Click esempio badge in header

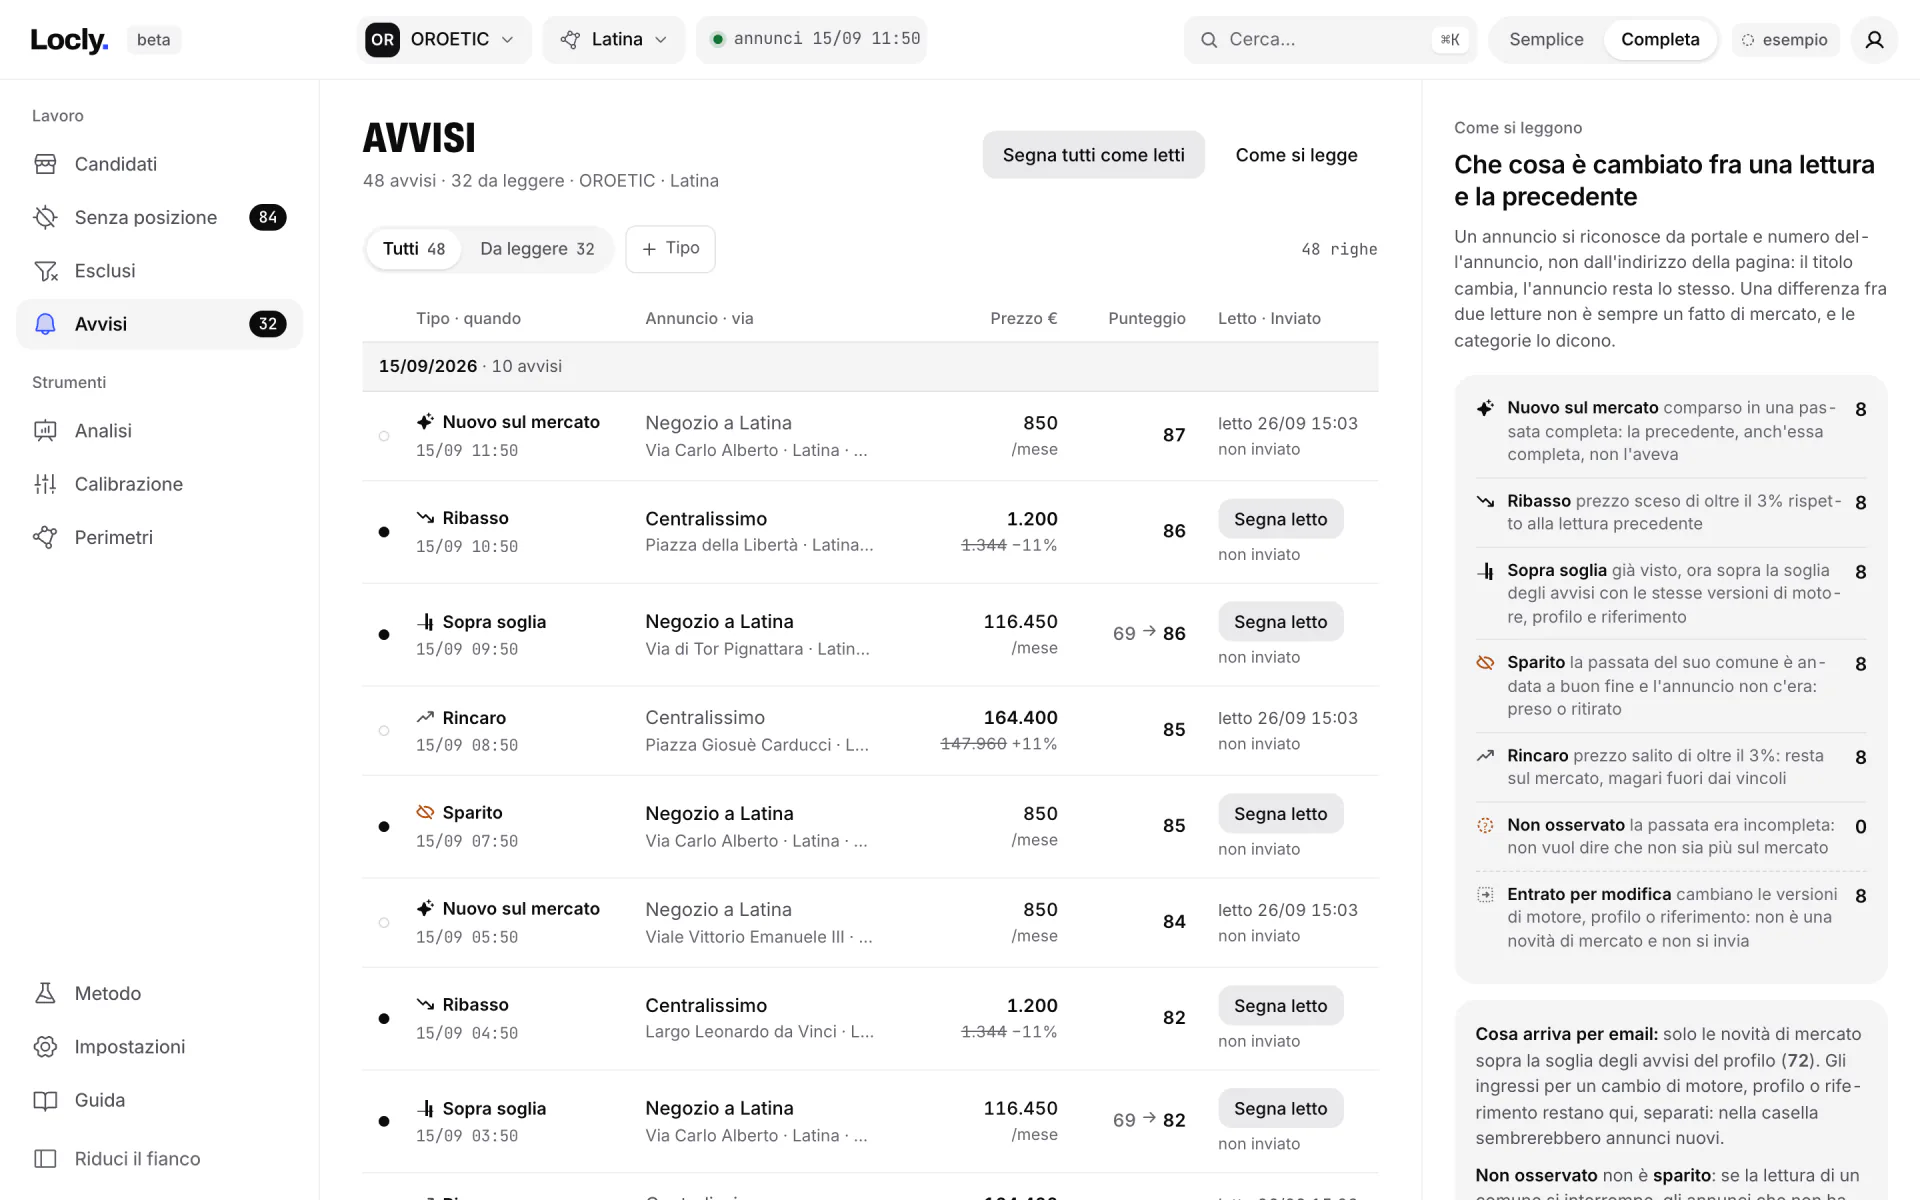[x=1786, y=40]
